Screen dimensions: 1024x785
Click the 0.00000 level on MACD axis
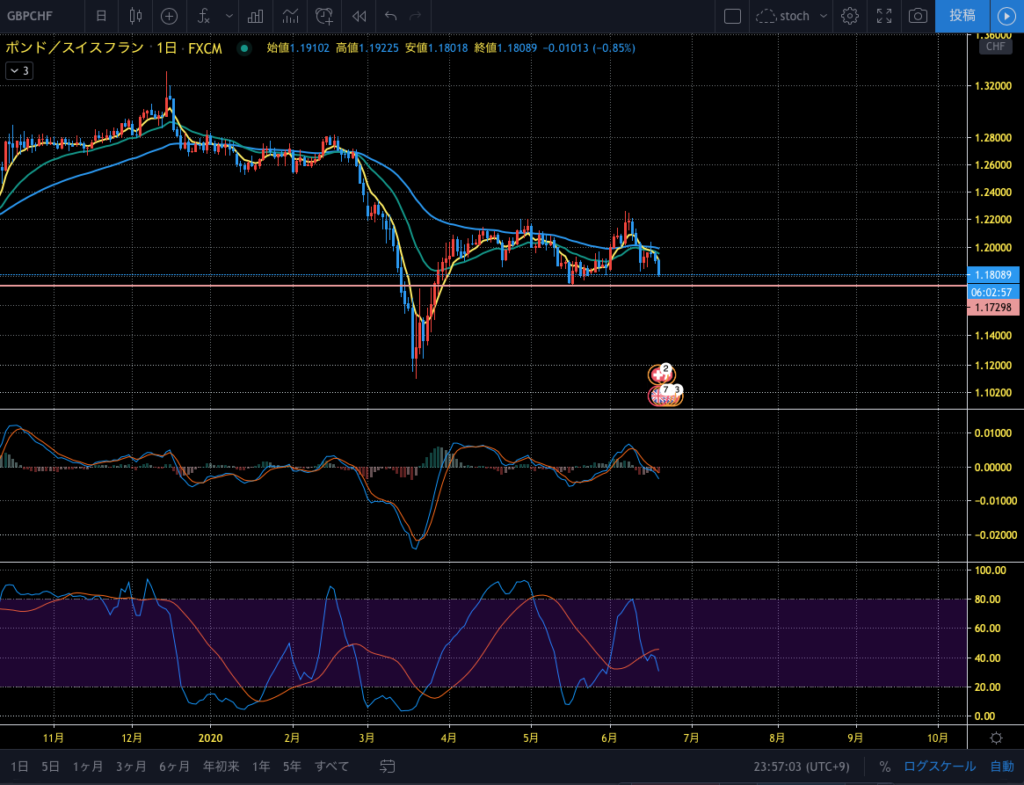pyautogui.click(x=995, y=467)
